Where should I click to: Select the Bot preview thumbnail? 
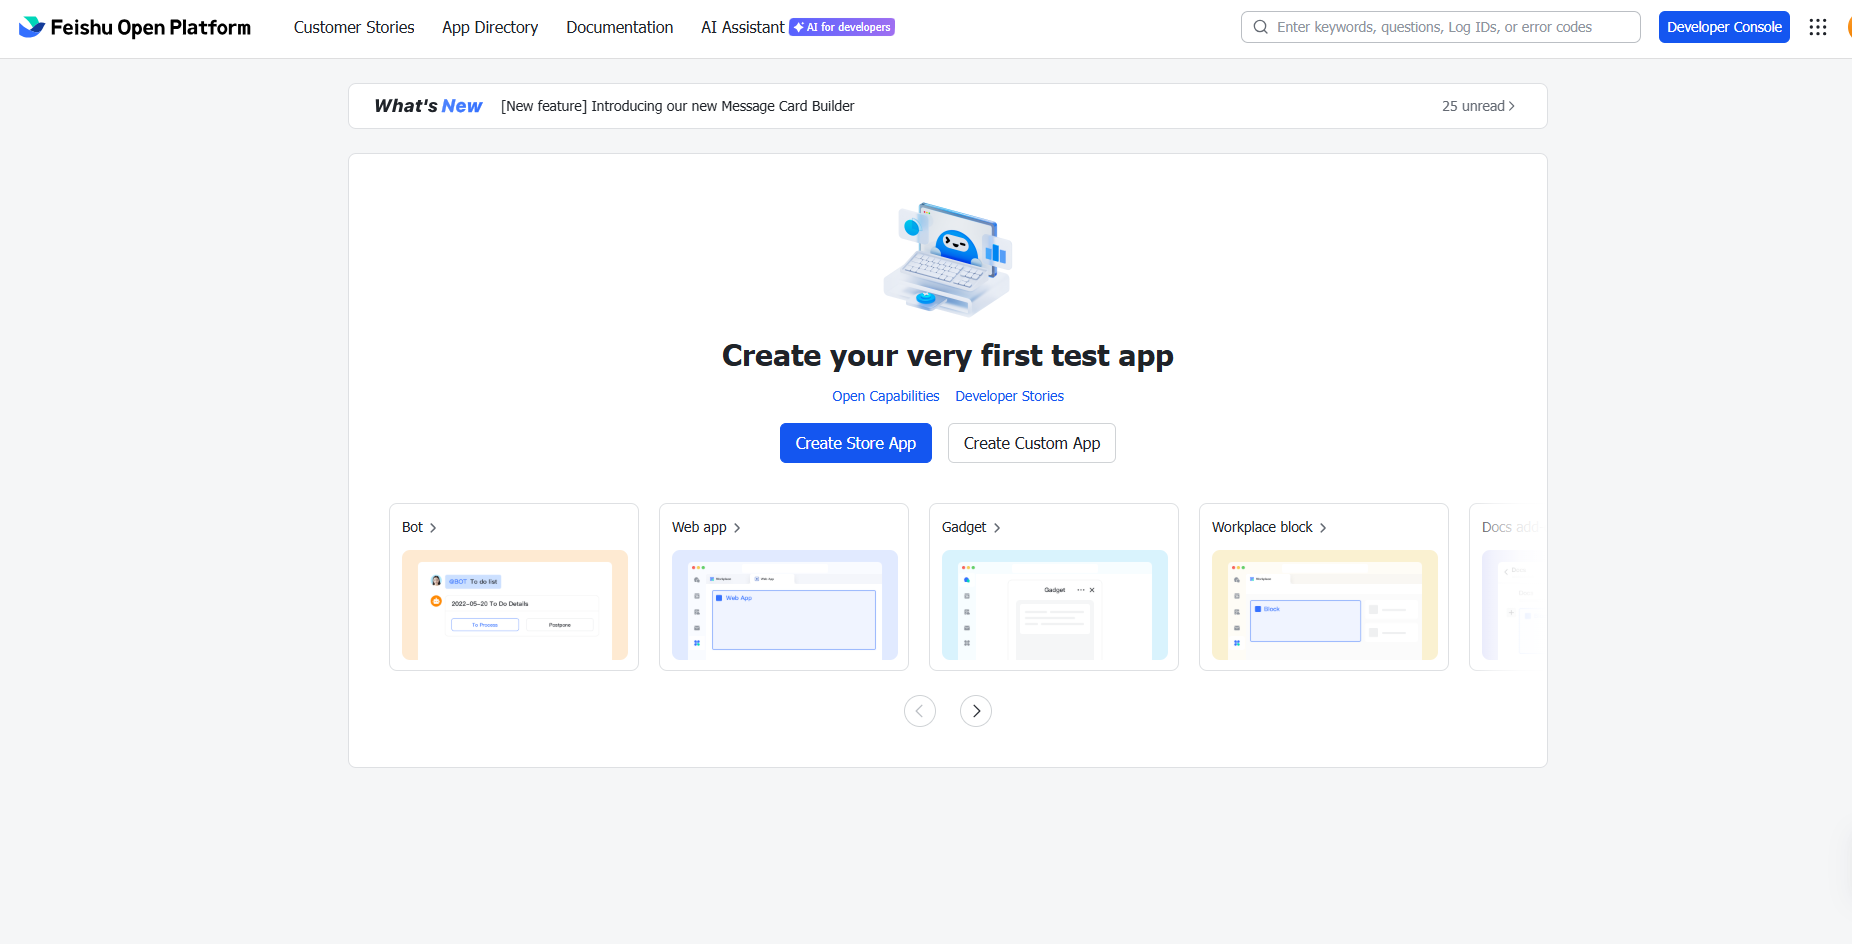[514, 604]
